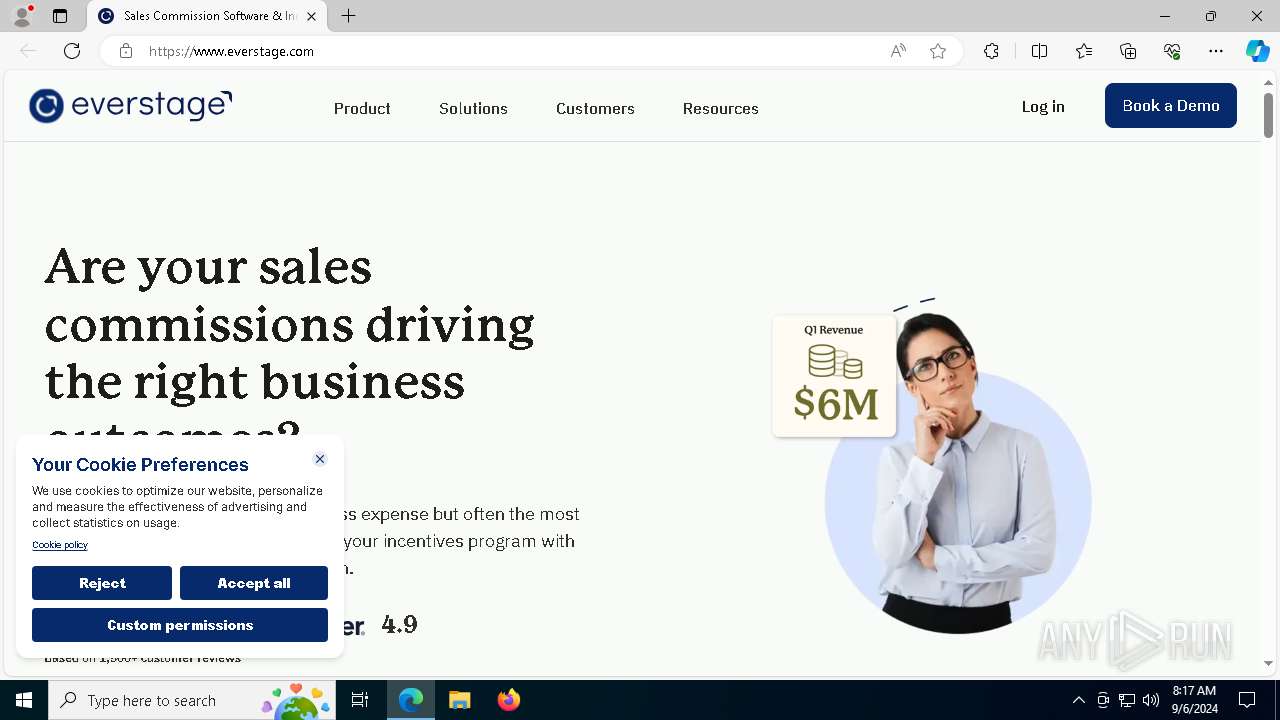Image resolution: width=1280 pixels, height=720 pixels.
Task: Open a new tab with the plus button
Action: (348, 16)
